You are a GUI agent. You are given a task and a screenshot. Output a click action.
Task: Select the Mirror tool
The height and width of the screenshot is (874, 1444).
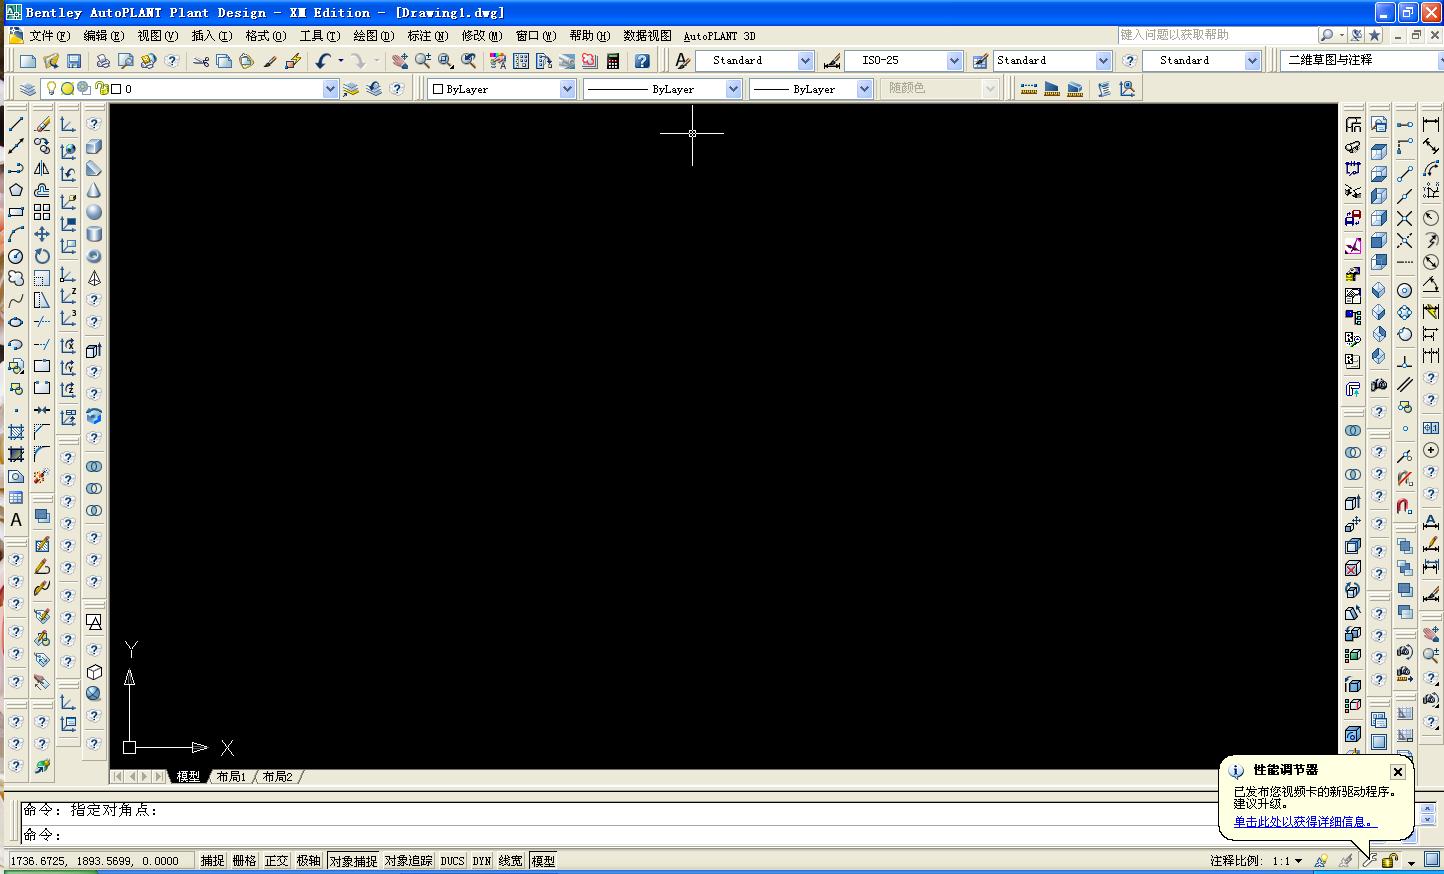tap(42, 168)
